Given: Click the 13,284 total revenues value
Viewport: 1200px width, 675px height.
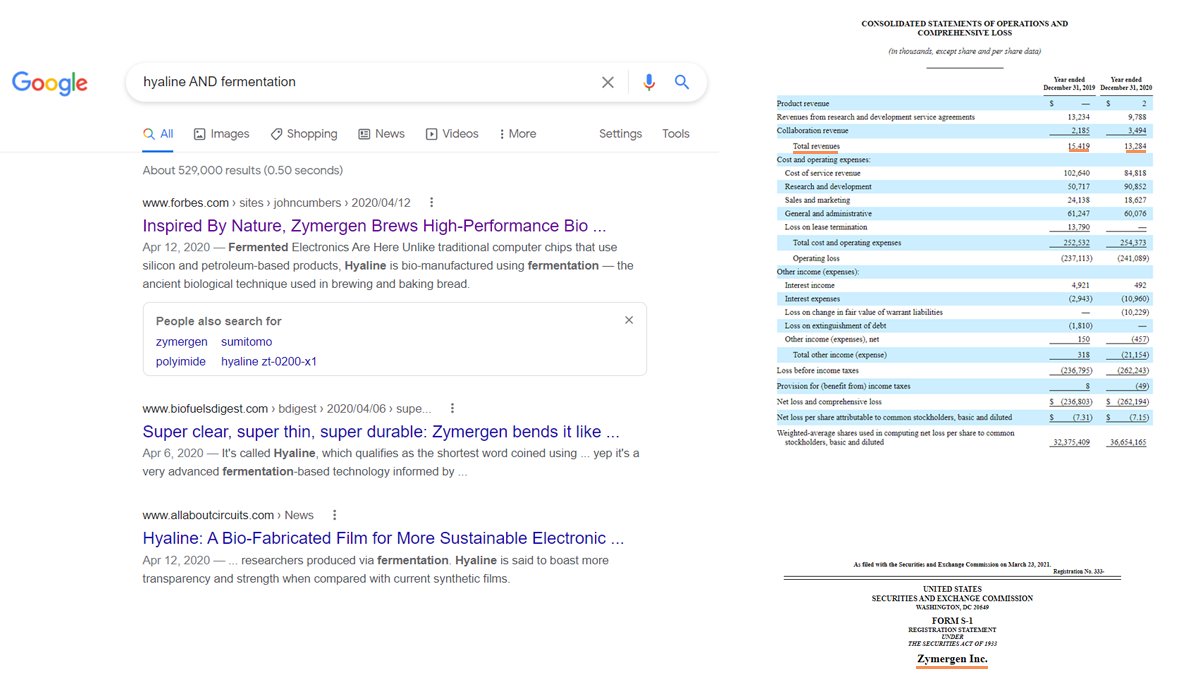Looking at the screenshot, I should pos(1135,146).
